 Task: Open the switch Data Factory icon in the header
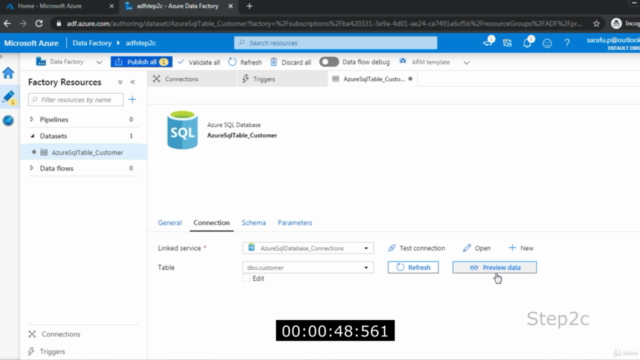[x=507, y=43]
